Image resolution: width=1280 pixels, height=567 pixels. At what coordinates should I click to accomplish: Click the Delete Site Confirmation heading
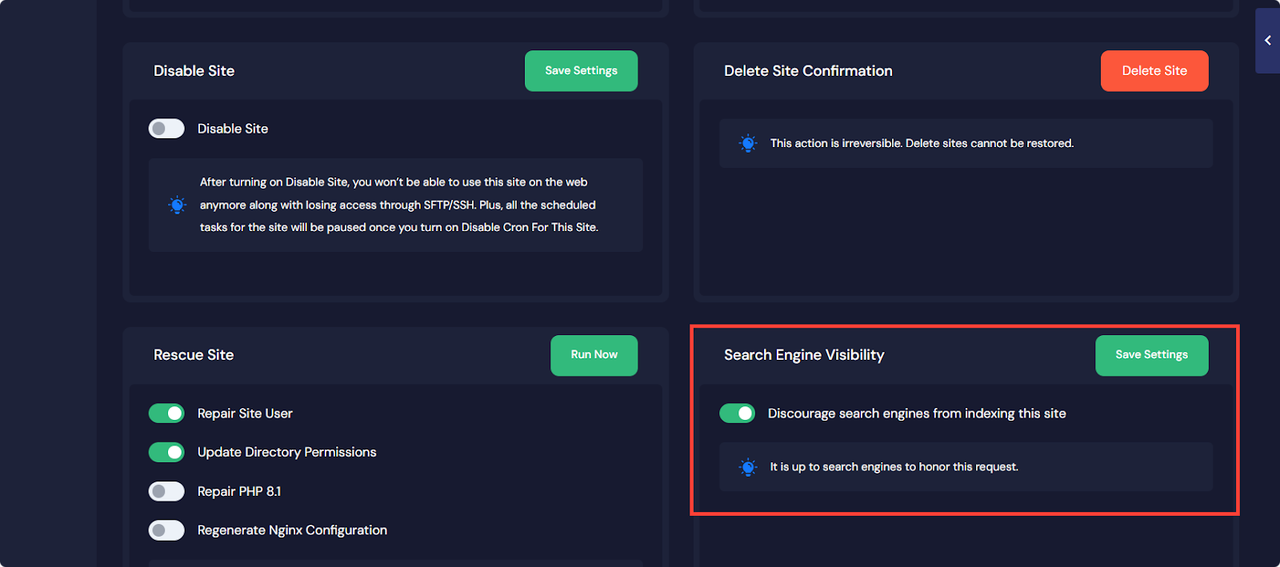(808, 71)
